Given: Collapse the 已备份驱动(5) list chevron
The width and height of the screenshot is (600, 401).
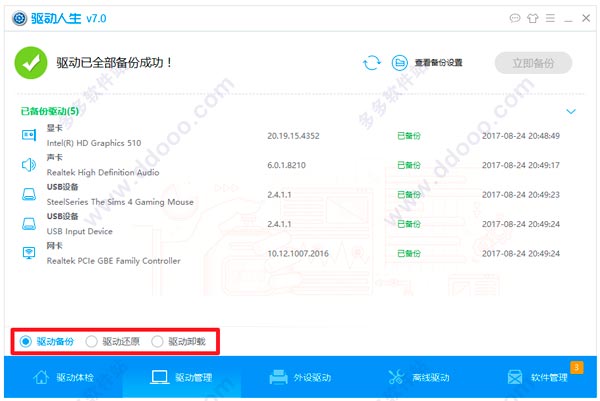Looking at the screenshot, I should click(571, 111).
